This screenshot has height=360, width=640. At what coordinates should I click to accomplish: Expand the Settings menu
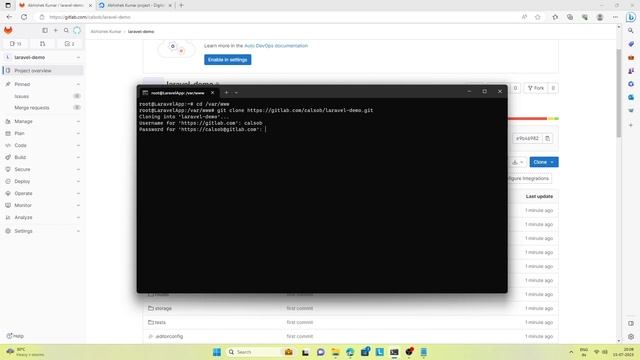tap(43, 231)
